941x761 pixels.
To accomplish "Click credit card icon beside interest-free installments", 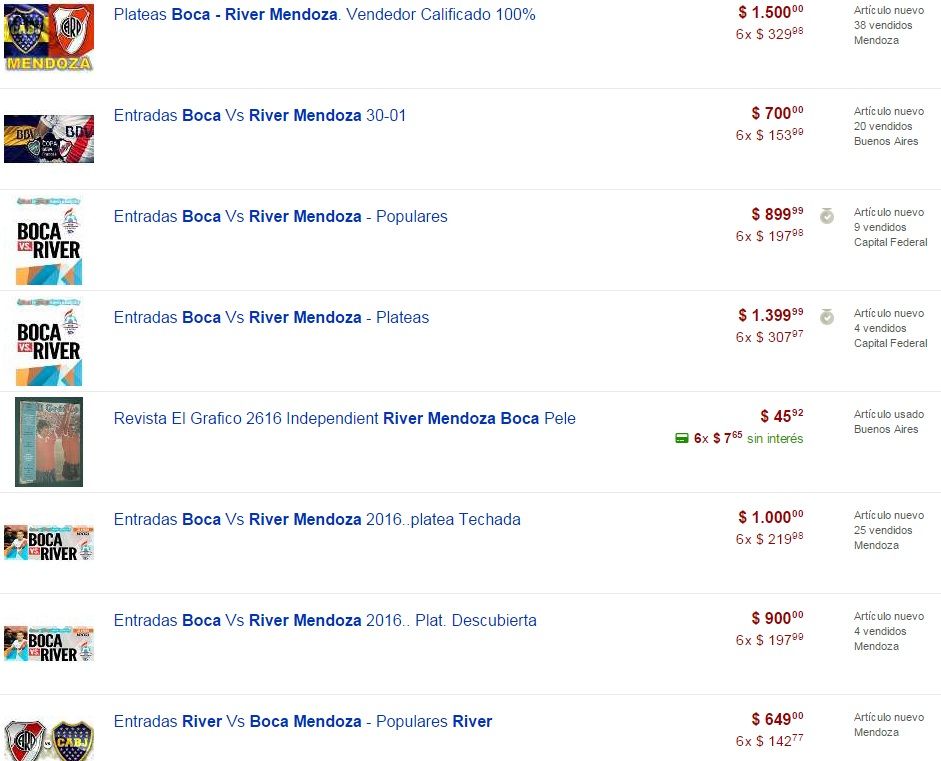I will click(681, 438).
